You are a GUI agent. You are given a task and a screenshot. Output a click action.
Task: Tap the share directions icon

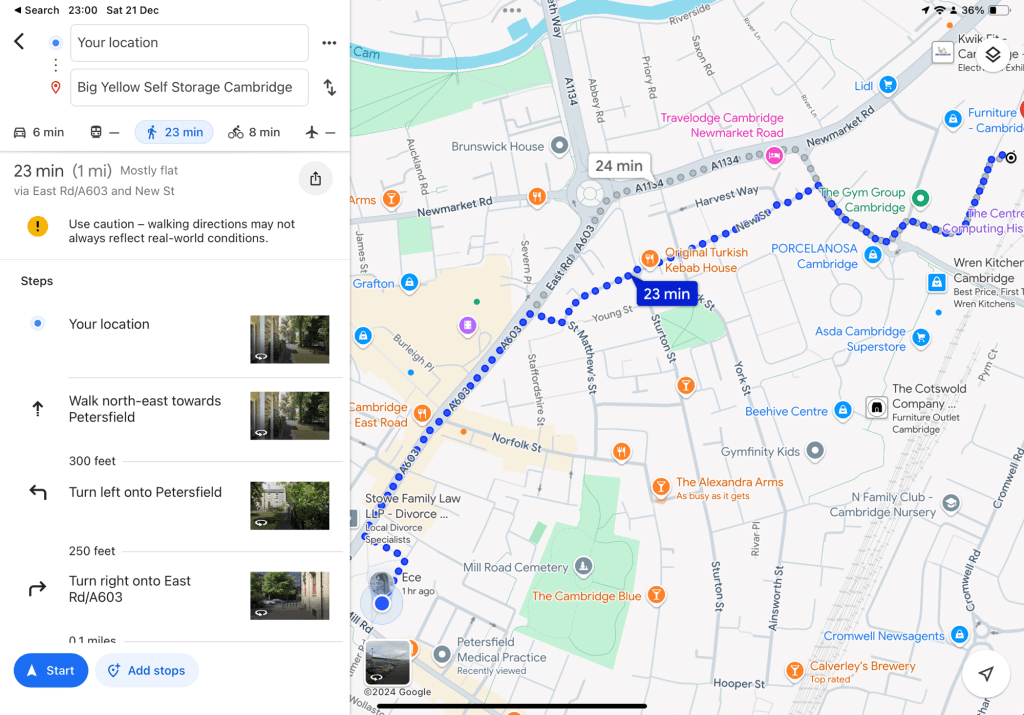(x=315, y=179)
